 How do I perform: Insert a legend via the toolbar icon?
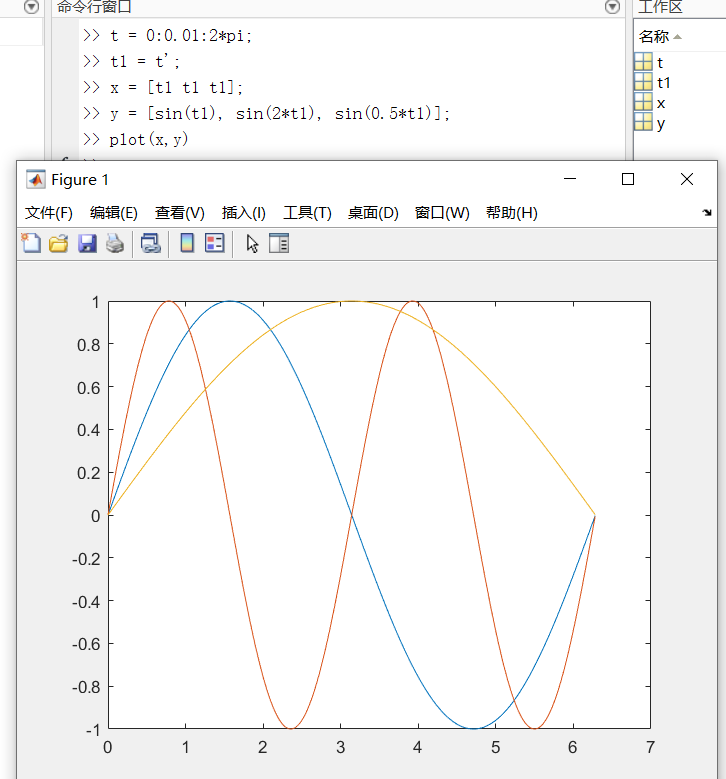215,243
